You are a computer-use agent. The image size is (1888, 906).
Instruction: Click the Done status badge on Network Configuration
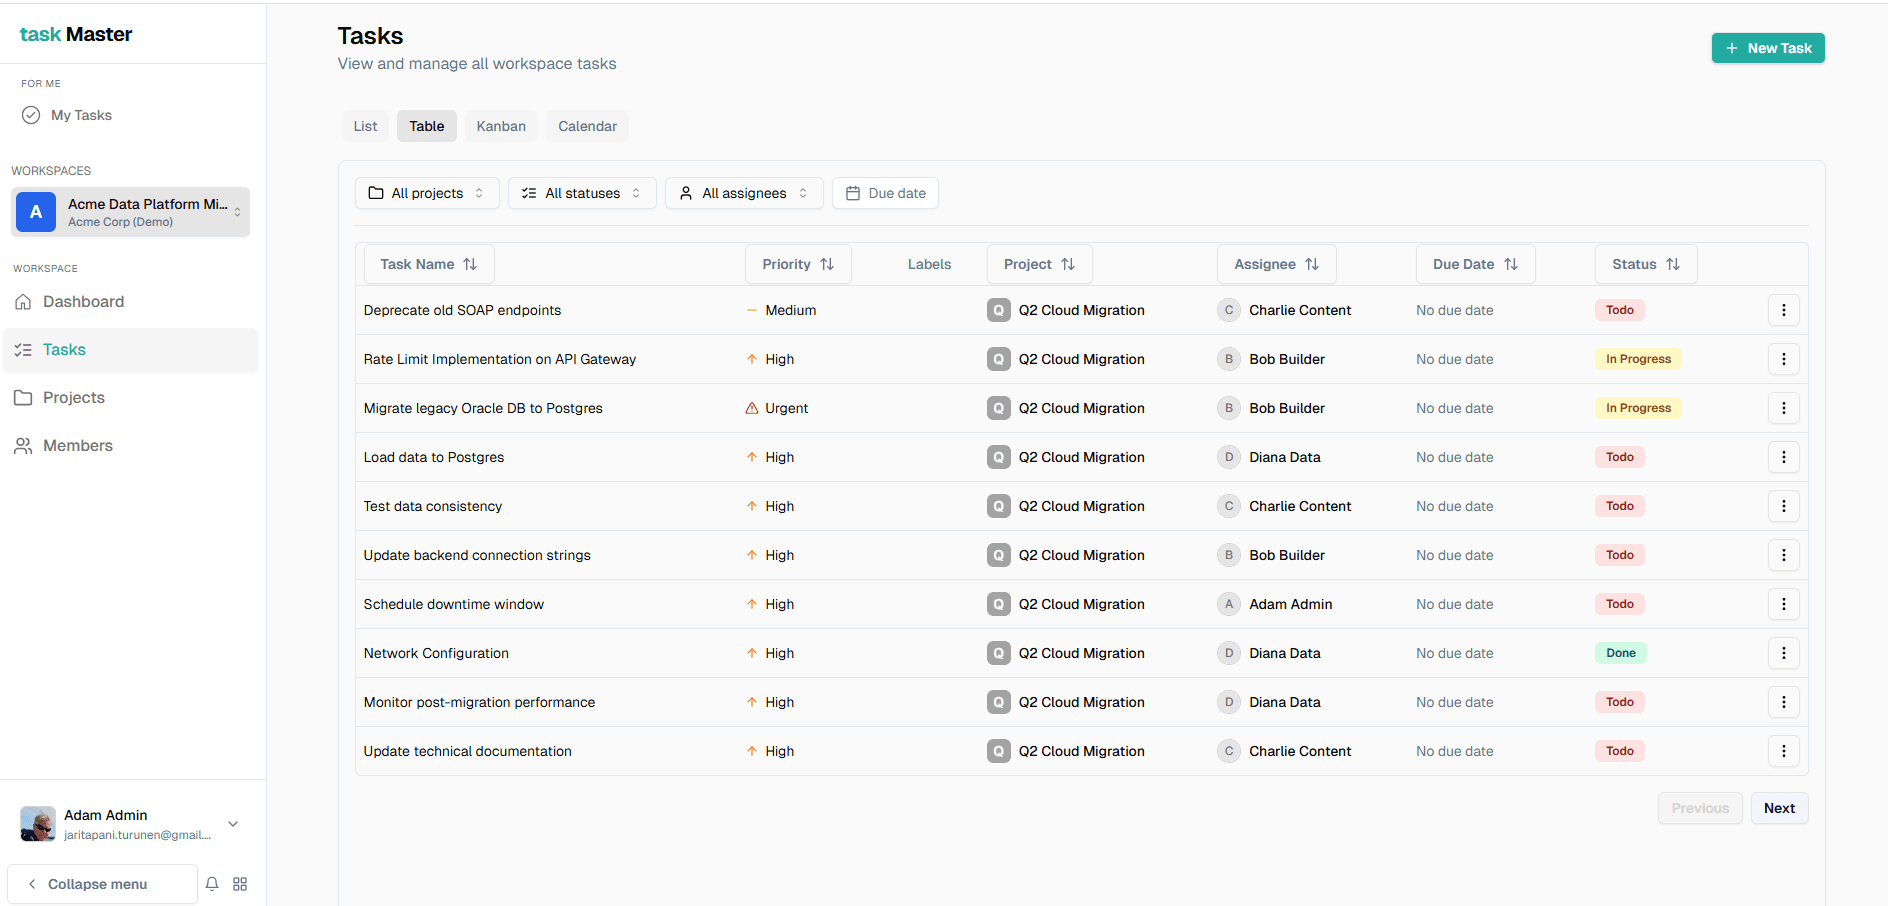click(1620, 652)
